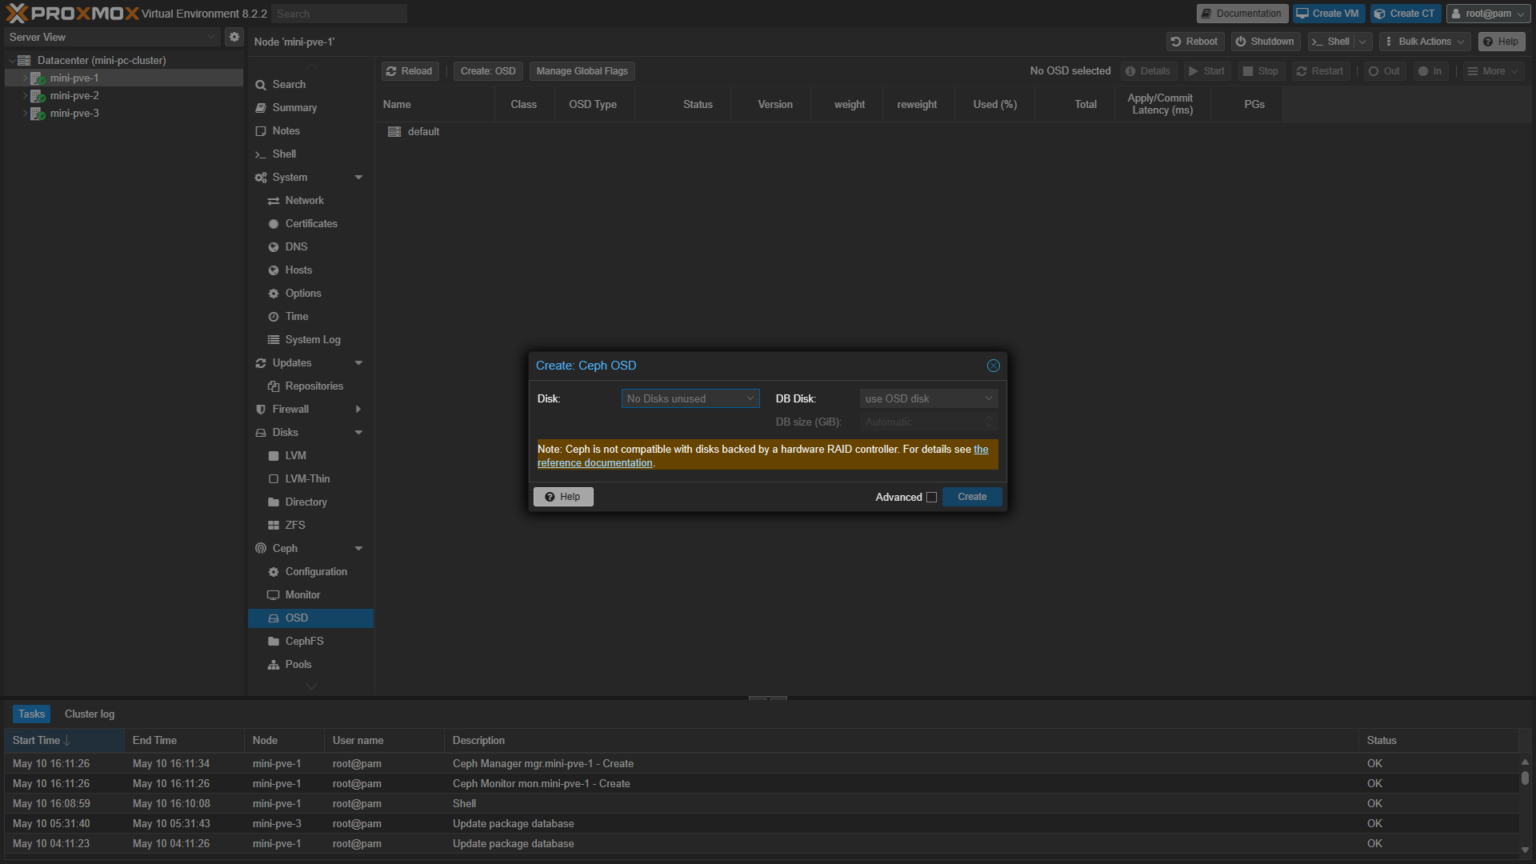Viewport: 1536px width, 864px height.
Task: Click the top search input field
Action: (x=339, y=14)
